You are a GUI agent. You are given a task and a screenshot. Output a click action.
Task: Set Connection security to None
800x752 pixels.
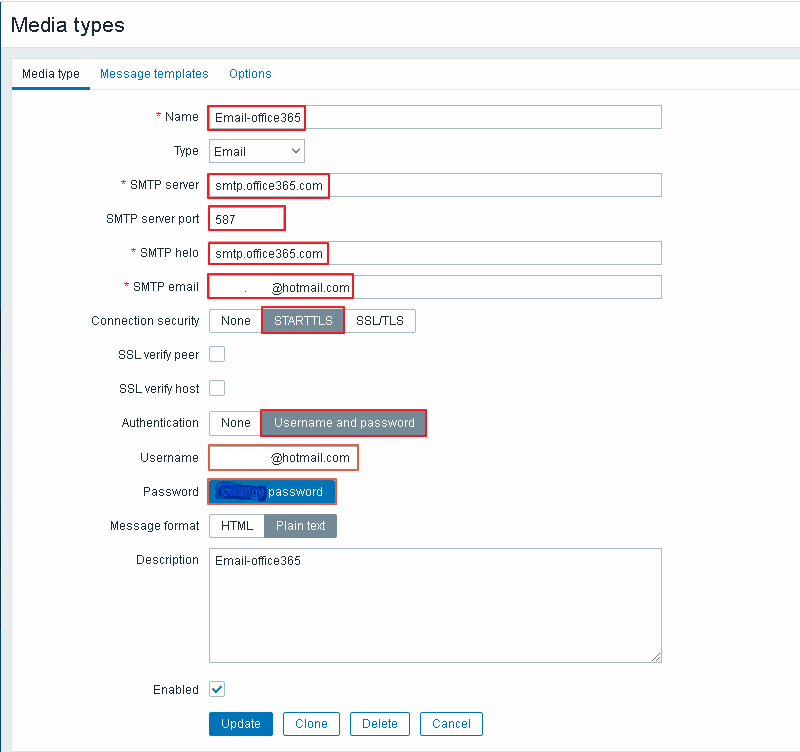click(236, 321)
